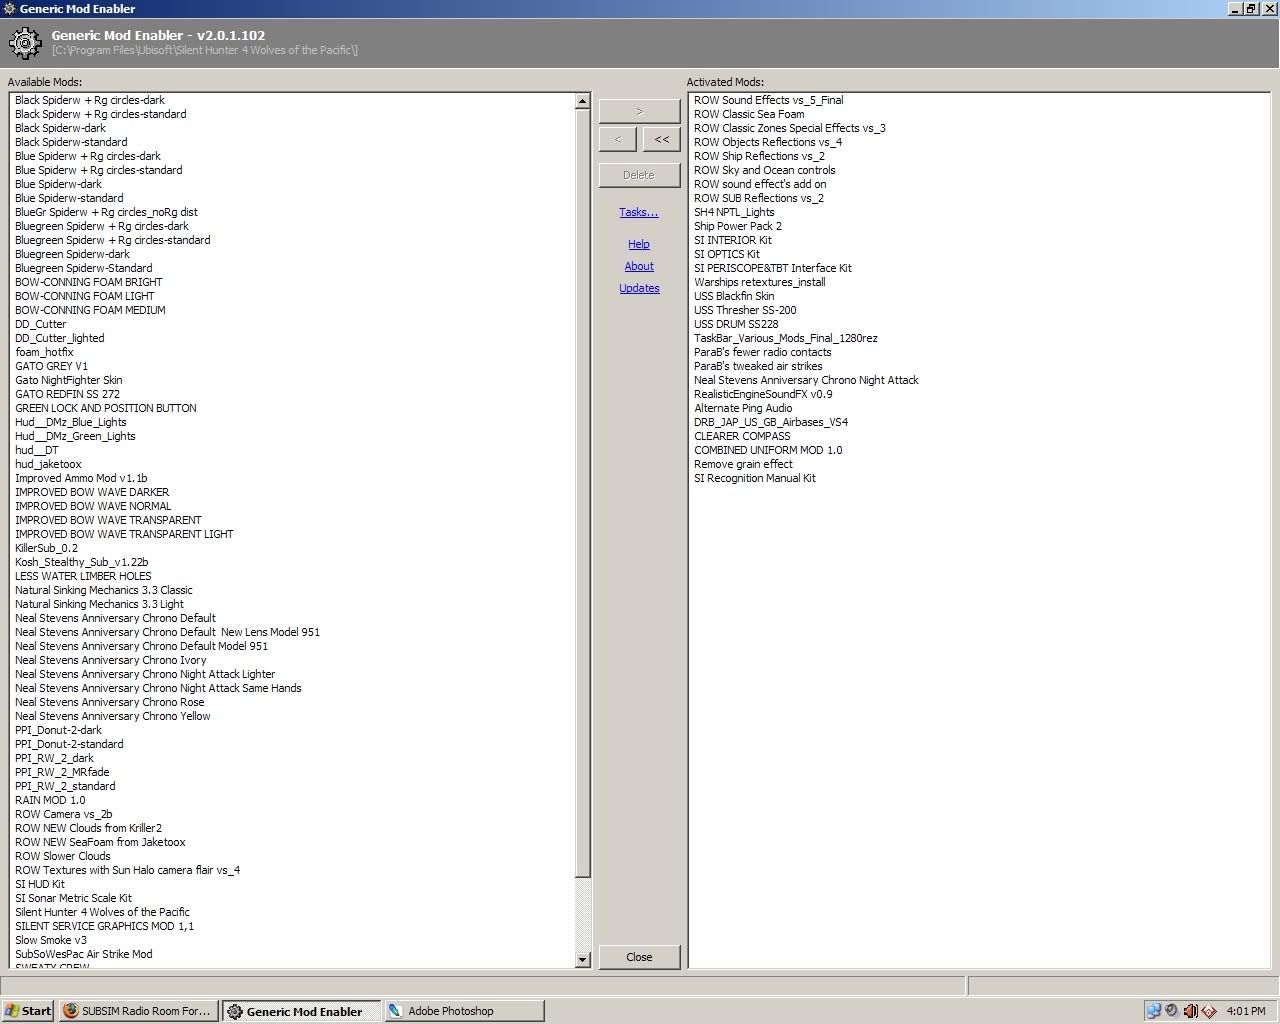This screenshot has width=1280, height=1024.
Task: Click the first system tray network icon
Action: click(1154, 1011)
